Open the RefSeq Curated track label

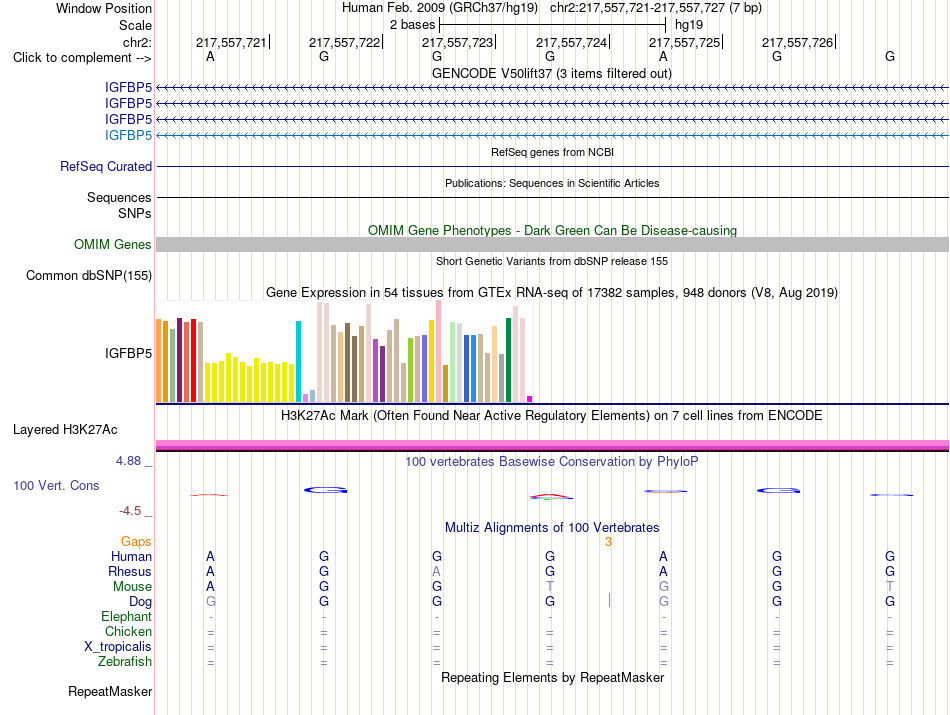click(x=105, y=167)
